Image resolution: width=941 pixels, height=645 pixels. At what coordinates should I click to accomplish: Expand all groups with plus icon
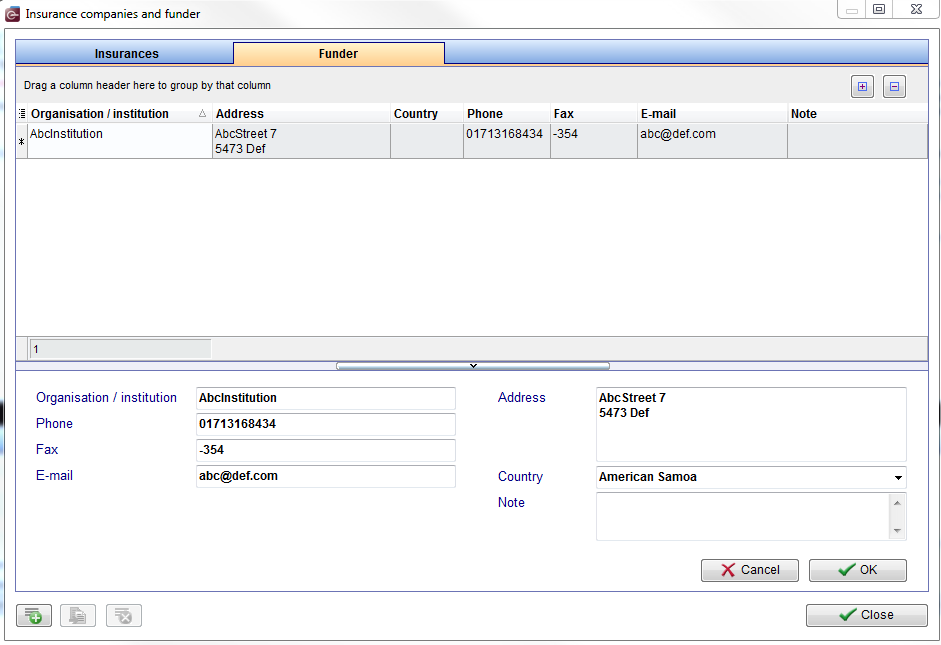[862, 86]
